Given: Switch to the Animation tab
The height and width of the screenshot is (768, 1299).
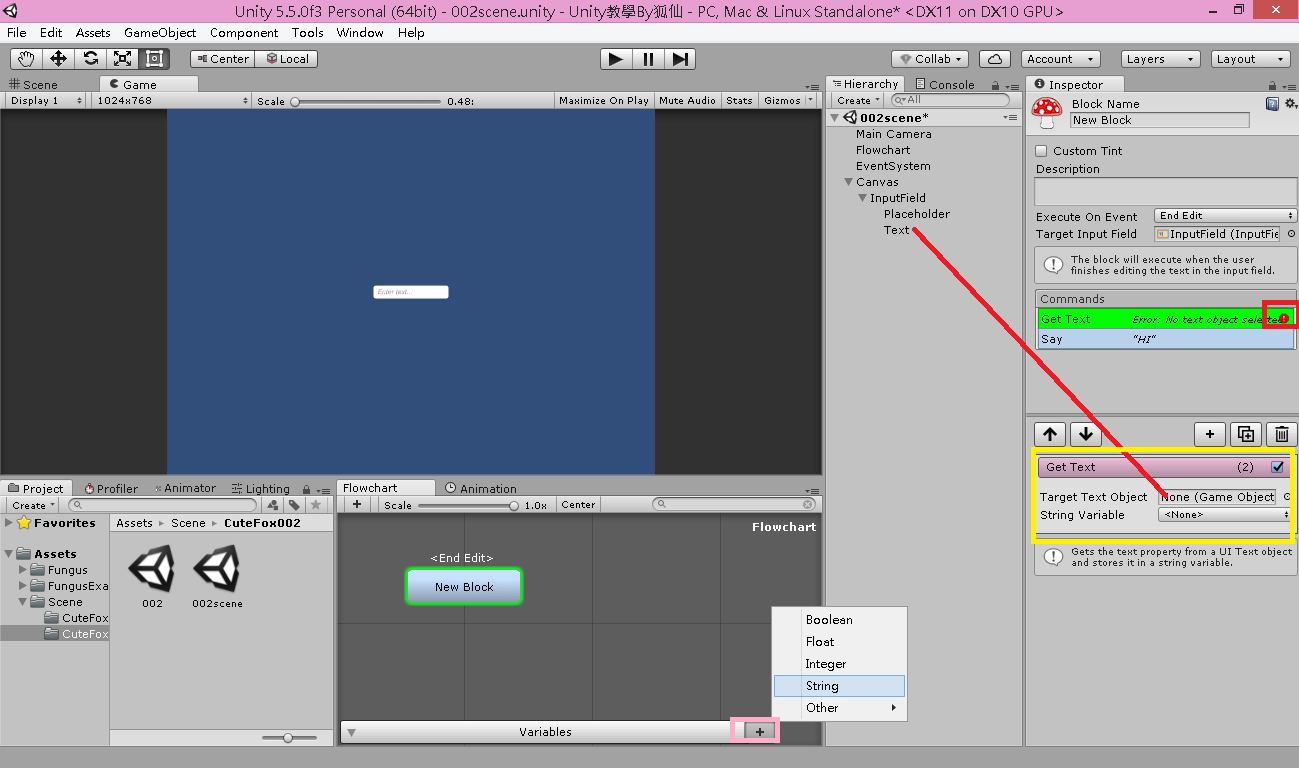Looking at the screenshot, I should coord(482,489).
